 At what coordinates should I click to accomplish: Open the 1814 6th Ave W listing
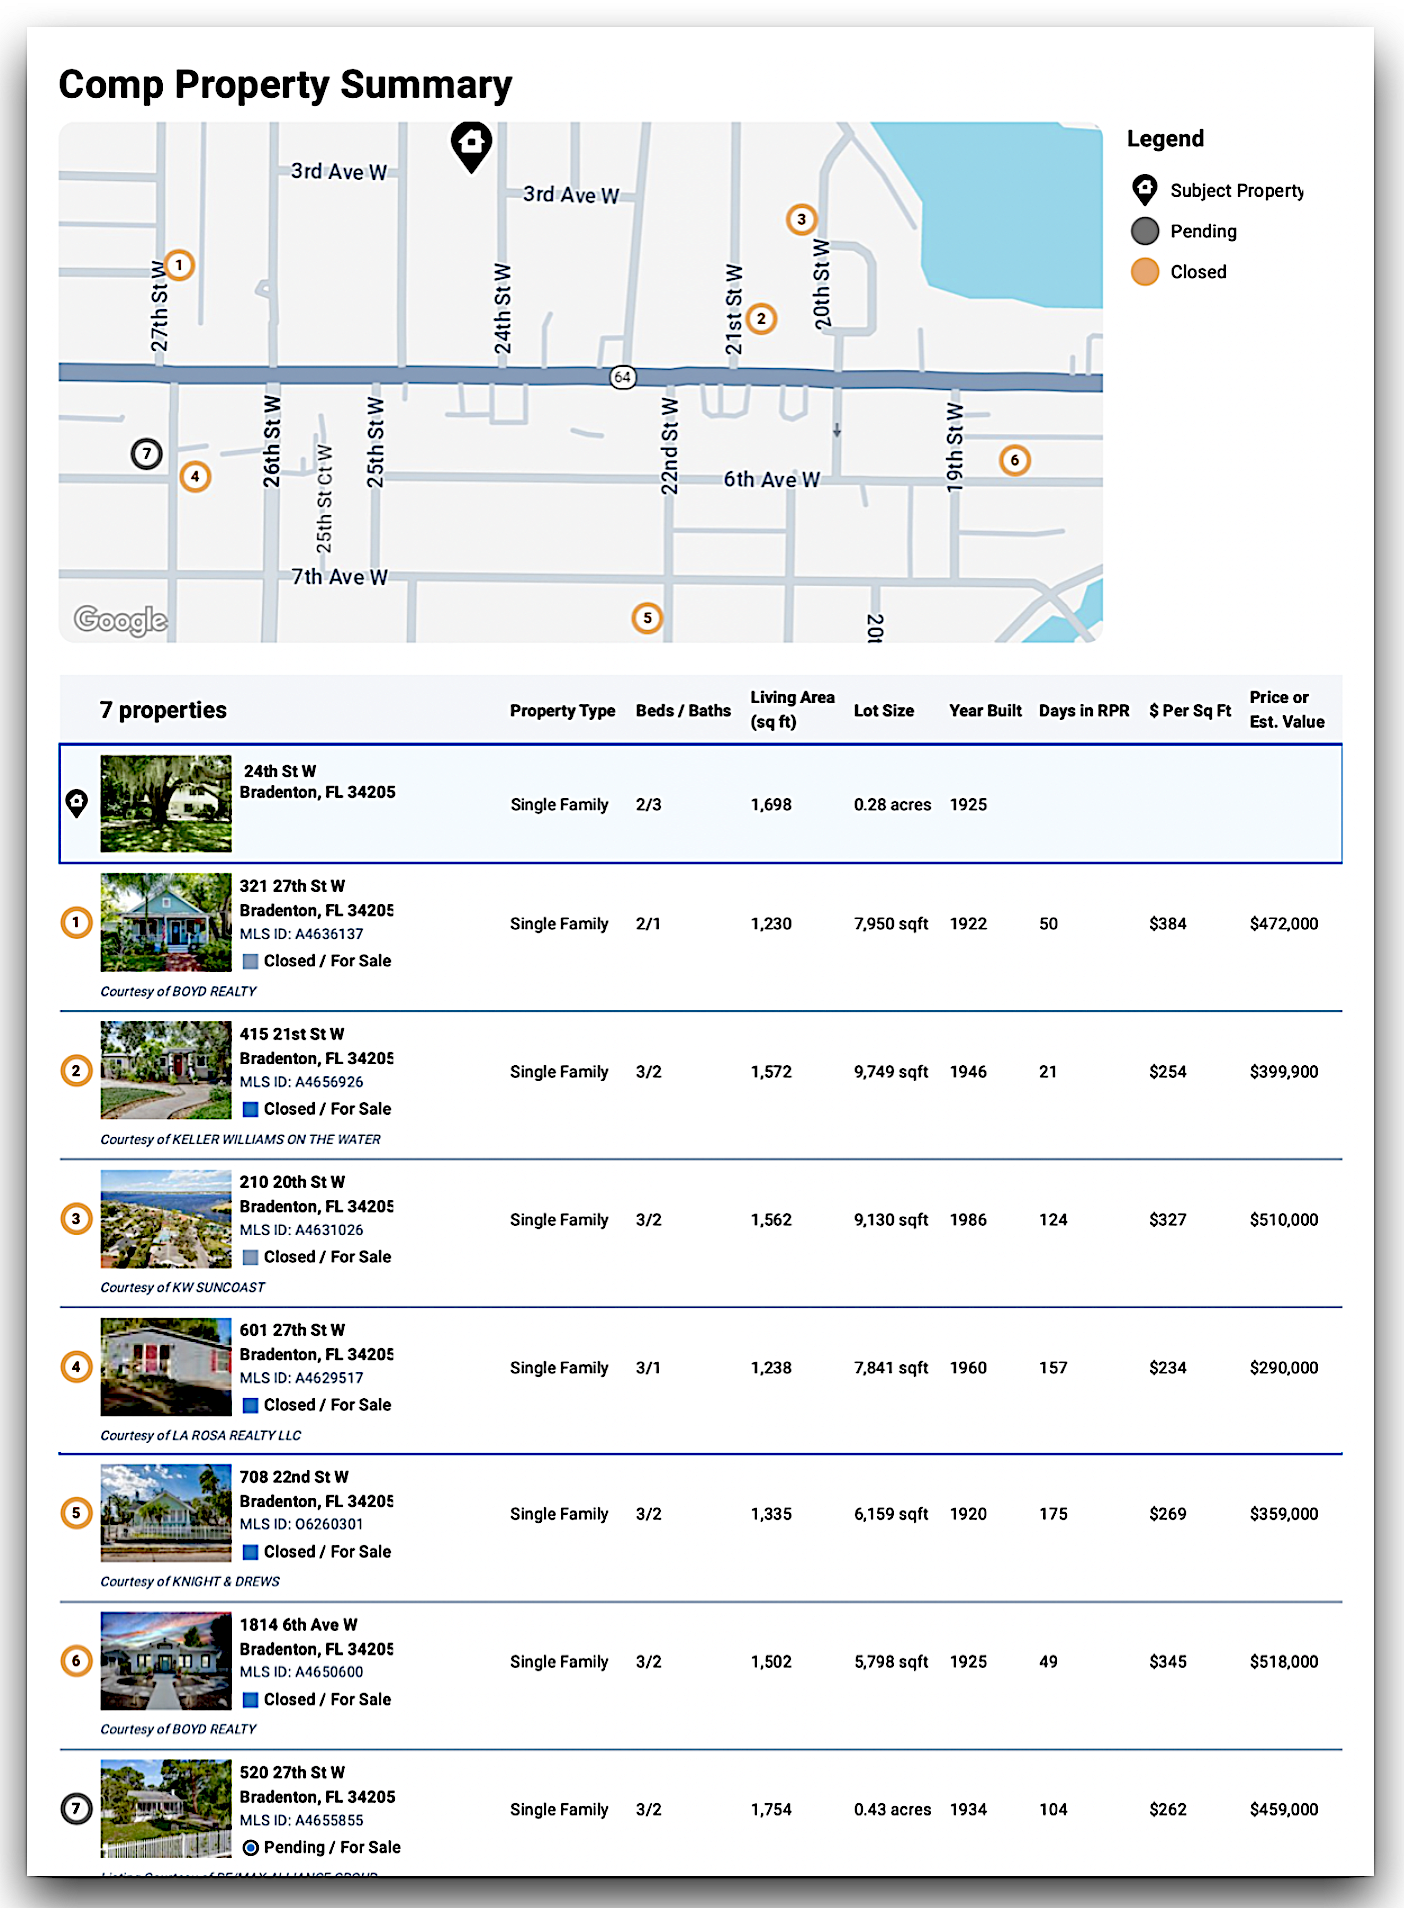point(298,1625)
